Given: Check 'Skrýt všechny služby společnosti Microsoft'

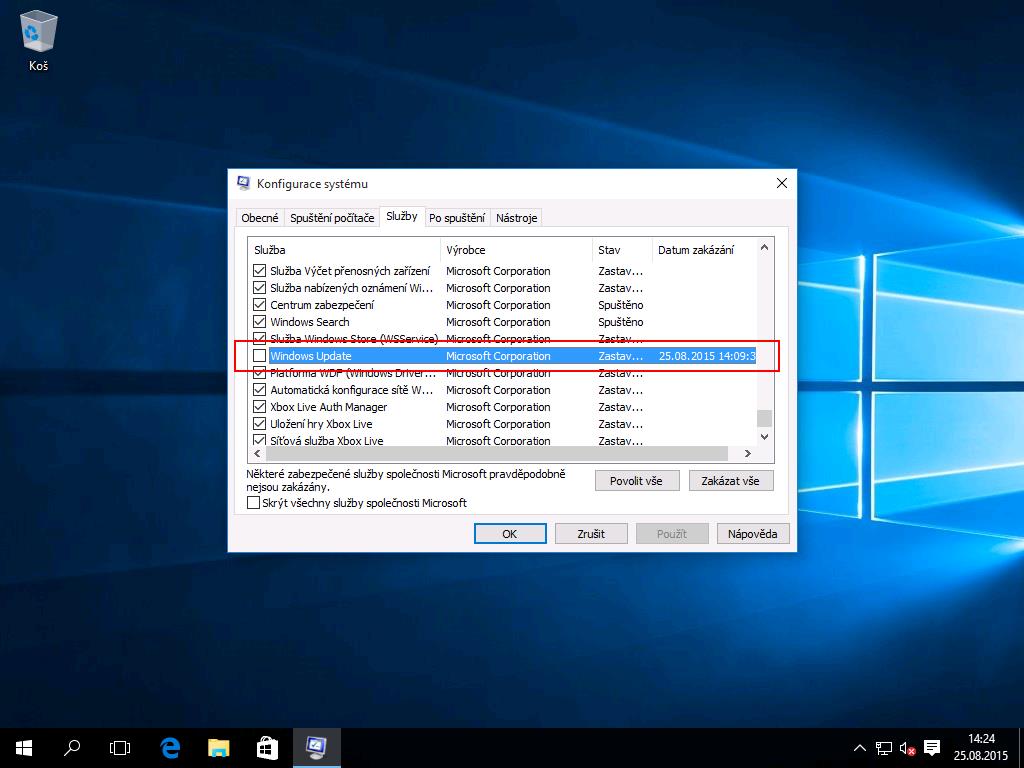Looking at the screenshot, I should 254,503.
